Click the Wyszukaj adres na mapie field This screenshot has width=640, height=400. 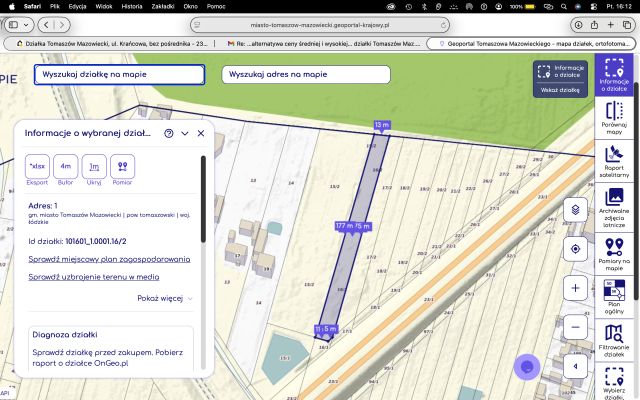point(306,75)
